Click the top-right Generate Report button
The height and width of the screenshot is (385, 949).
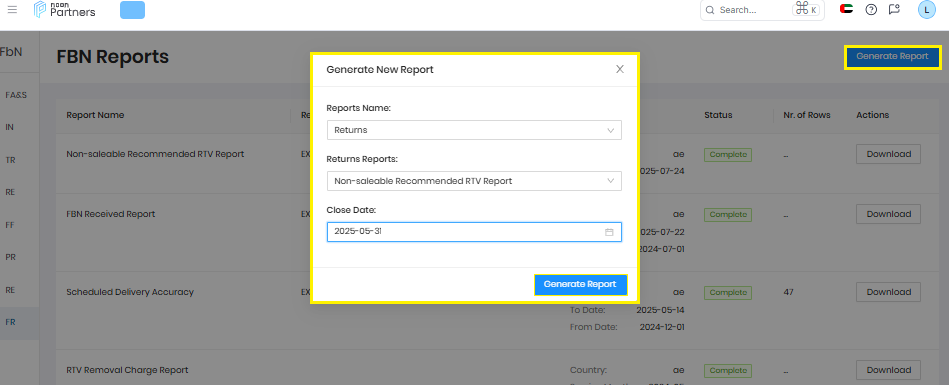(892, 57)
